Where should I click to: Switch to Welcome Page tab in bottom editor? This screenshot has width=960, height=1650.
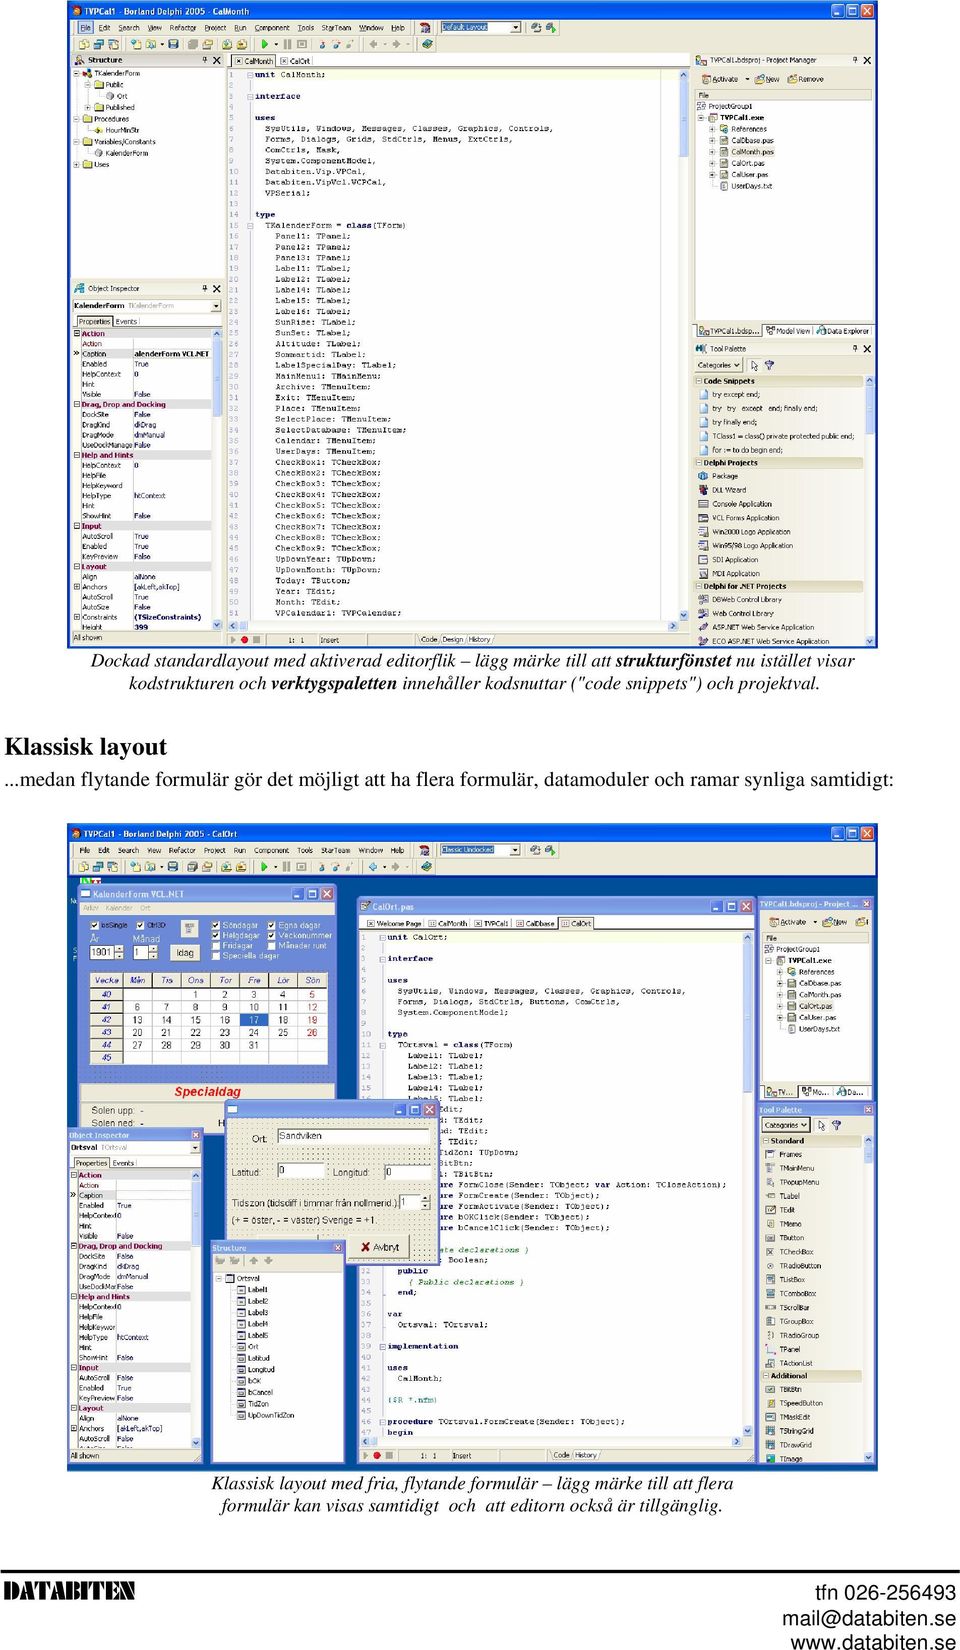pyautogui.click(x=396, y=923)
